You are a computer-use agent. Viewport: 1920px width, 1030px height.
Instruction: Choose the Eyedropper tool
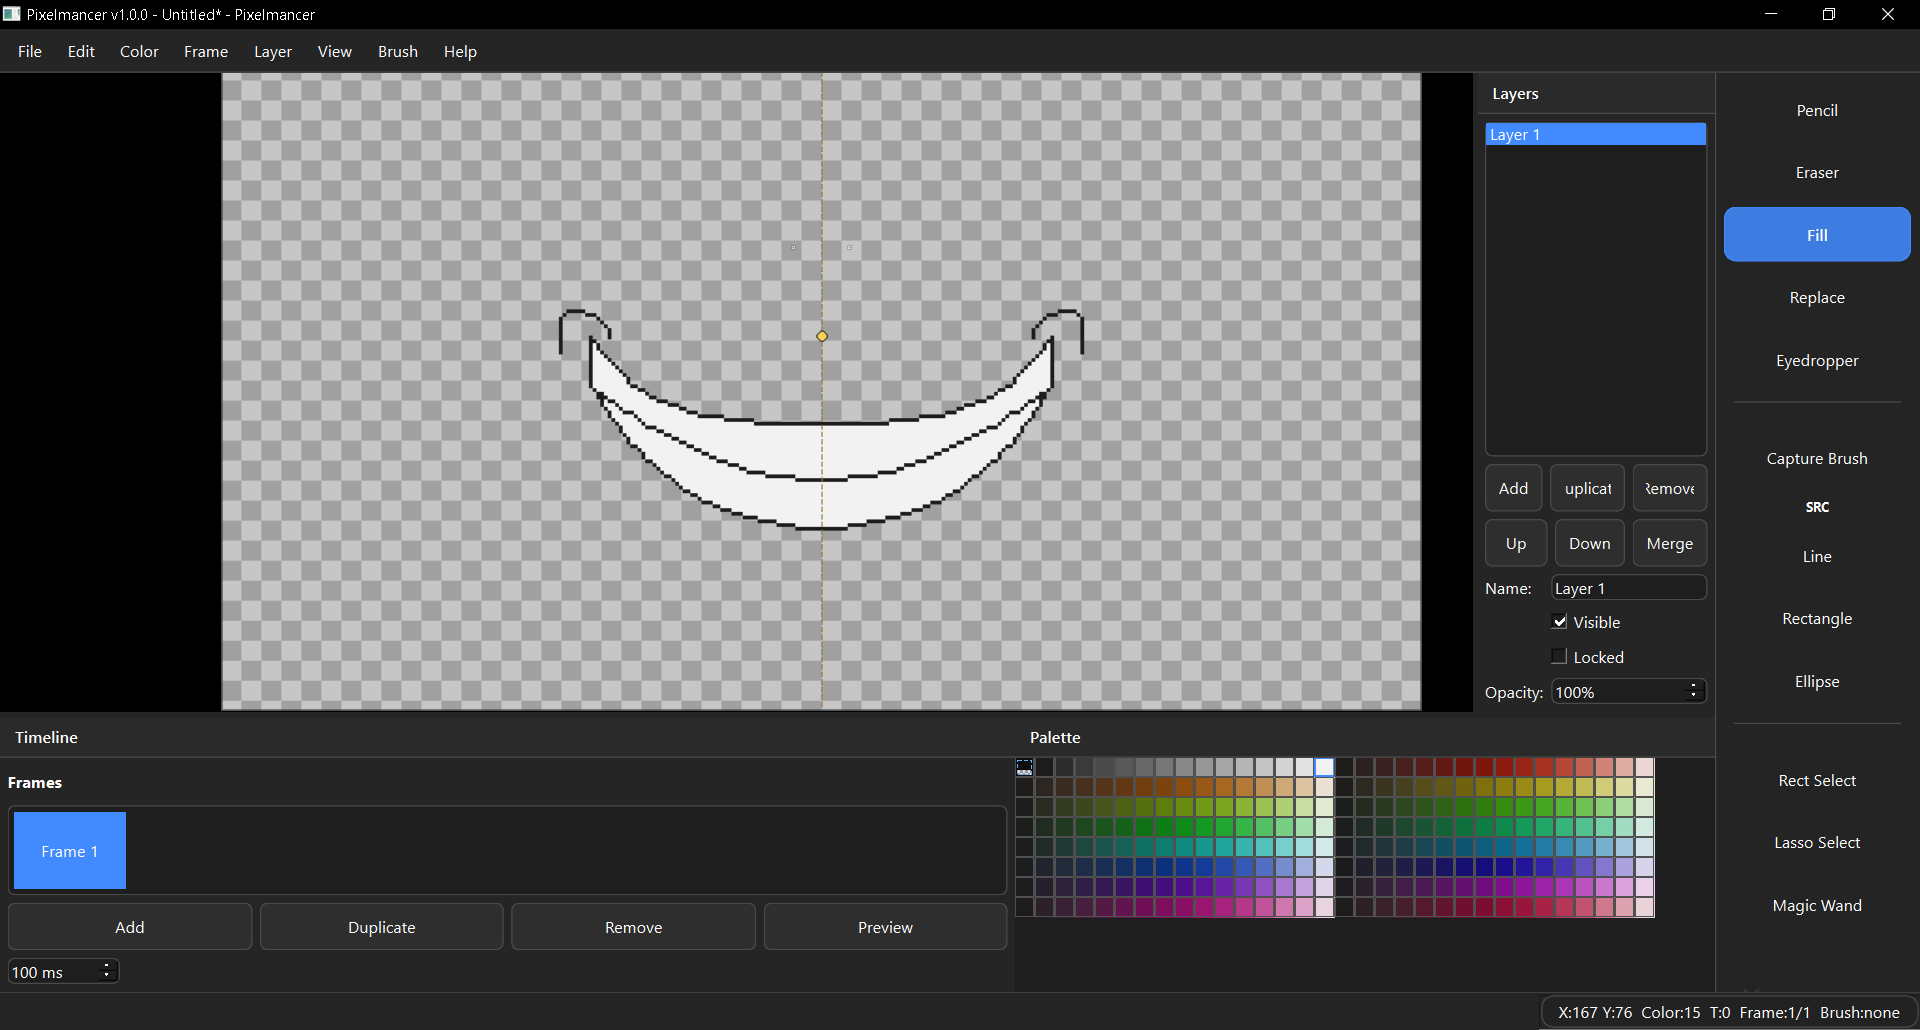click(x=1816, y=361)
